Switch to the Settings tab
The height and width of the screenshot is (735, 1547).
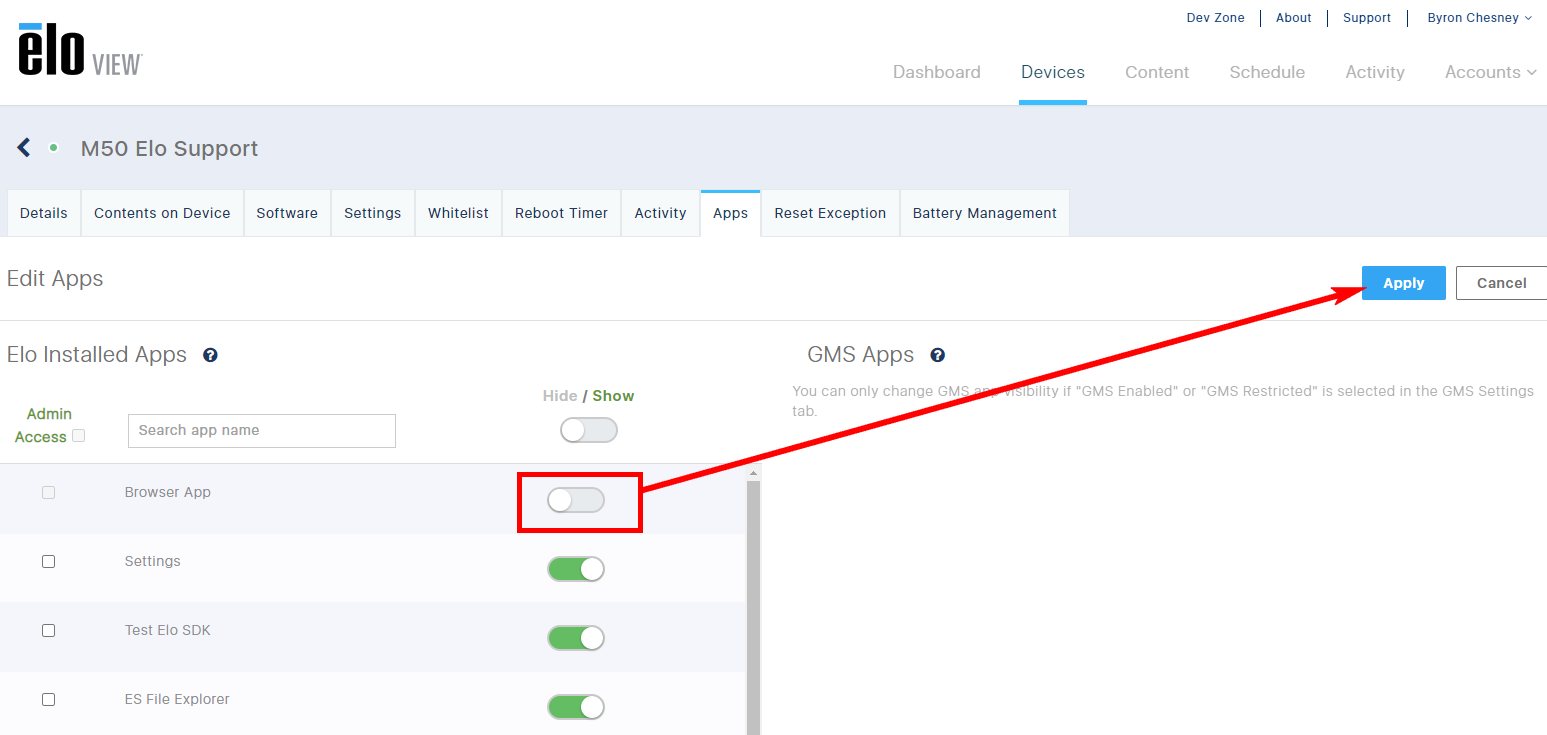(x=373, y=213)
